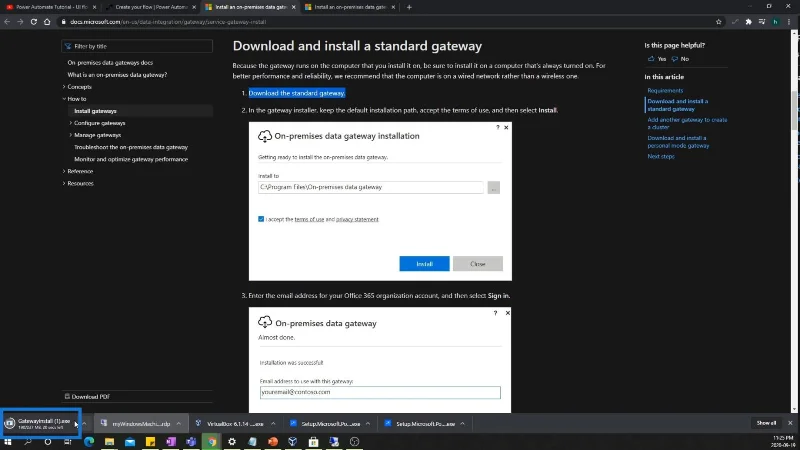Open the Chrome profile avatar
The height and width of the screenshot is (450, 800).
point(776,22)
